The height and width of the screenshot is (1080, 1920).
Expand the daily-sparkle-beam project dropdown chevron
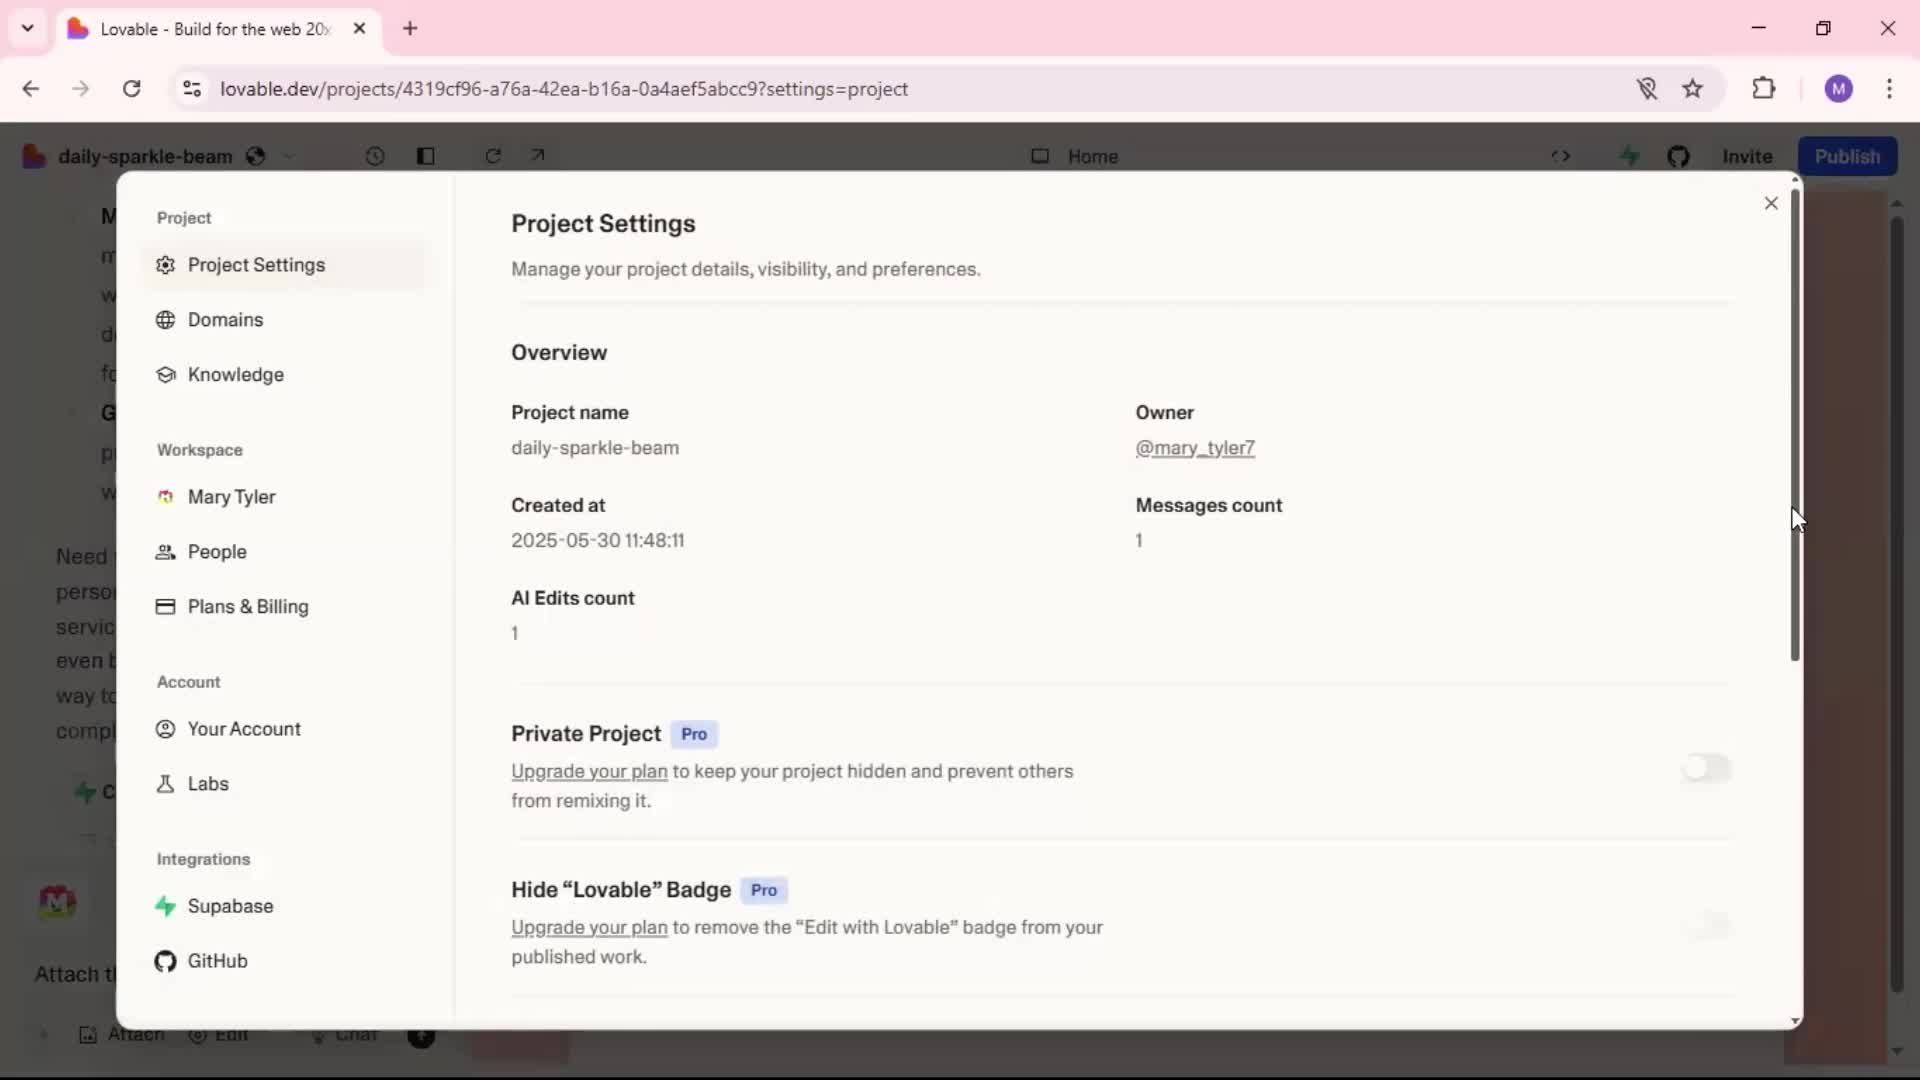coord(289,156)
